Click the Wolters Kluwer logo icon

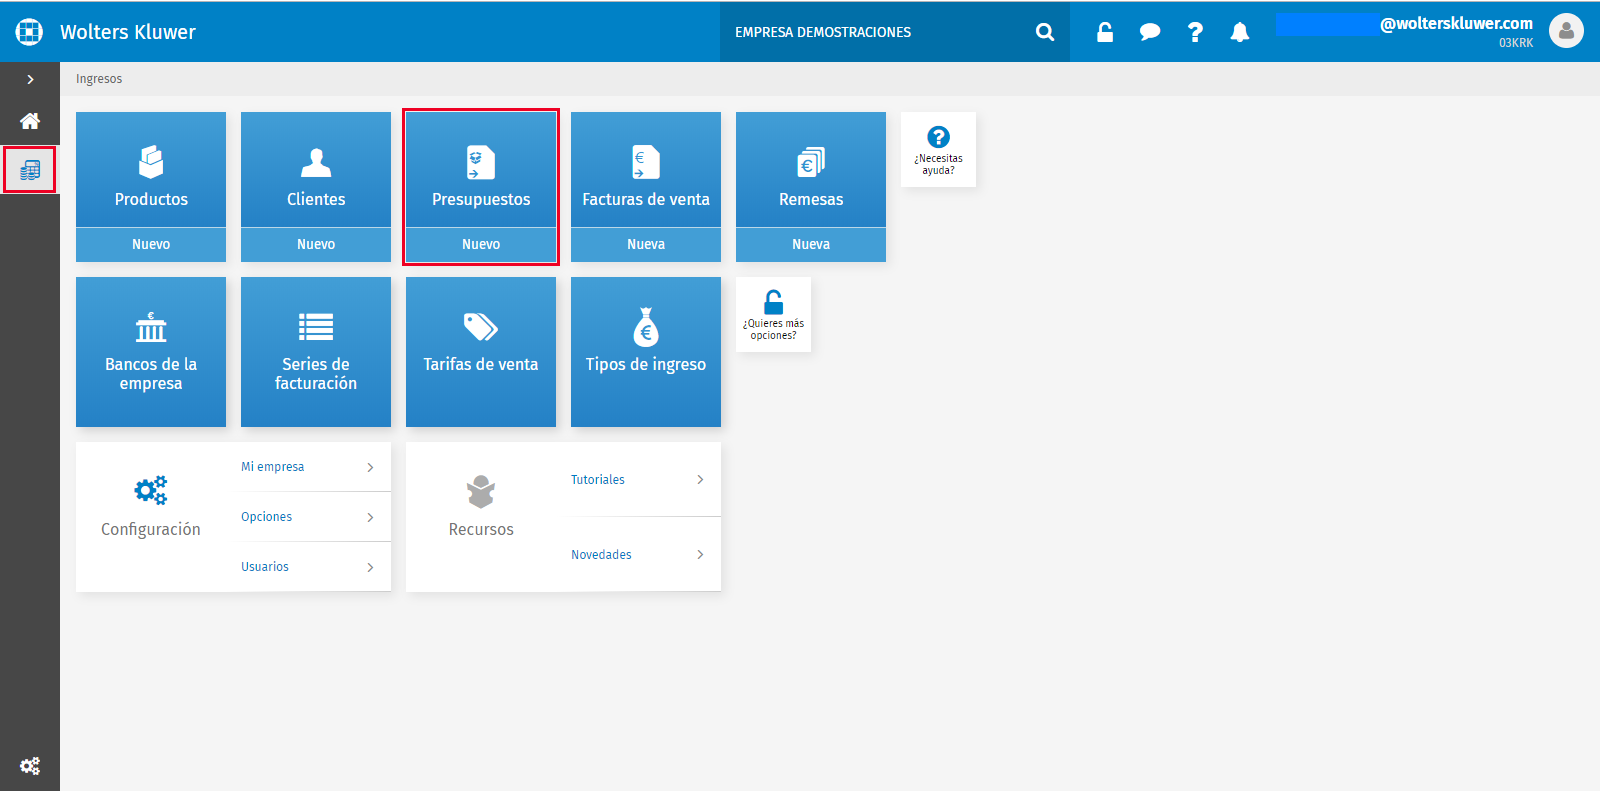coord(30,32)
